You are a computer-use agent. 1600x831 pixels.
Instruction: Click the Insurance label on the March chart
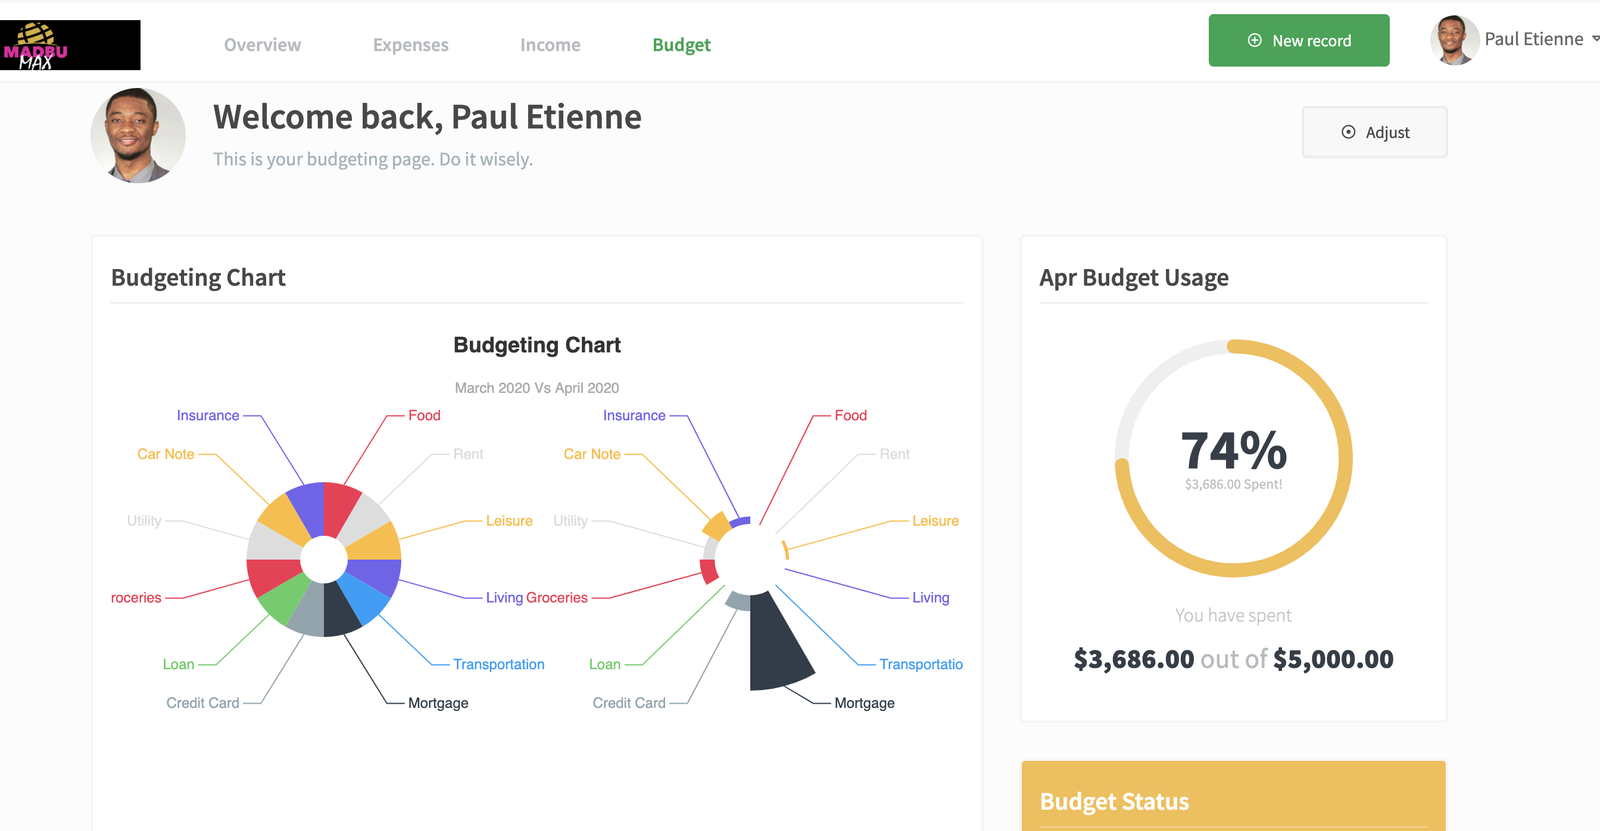(208, 415)
